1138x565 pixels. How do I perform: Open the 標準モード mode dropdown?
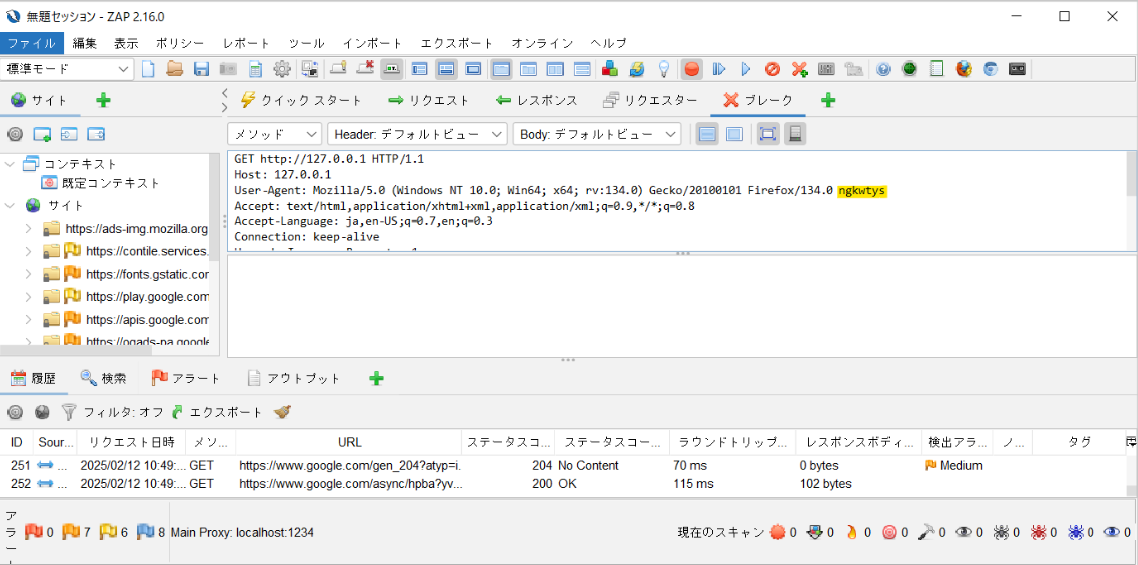pos(68,69)
